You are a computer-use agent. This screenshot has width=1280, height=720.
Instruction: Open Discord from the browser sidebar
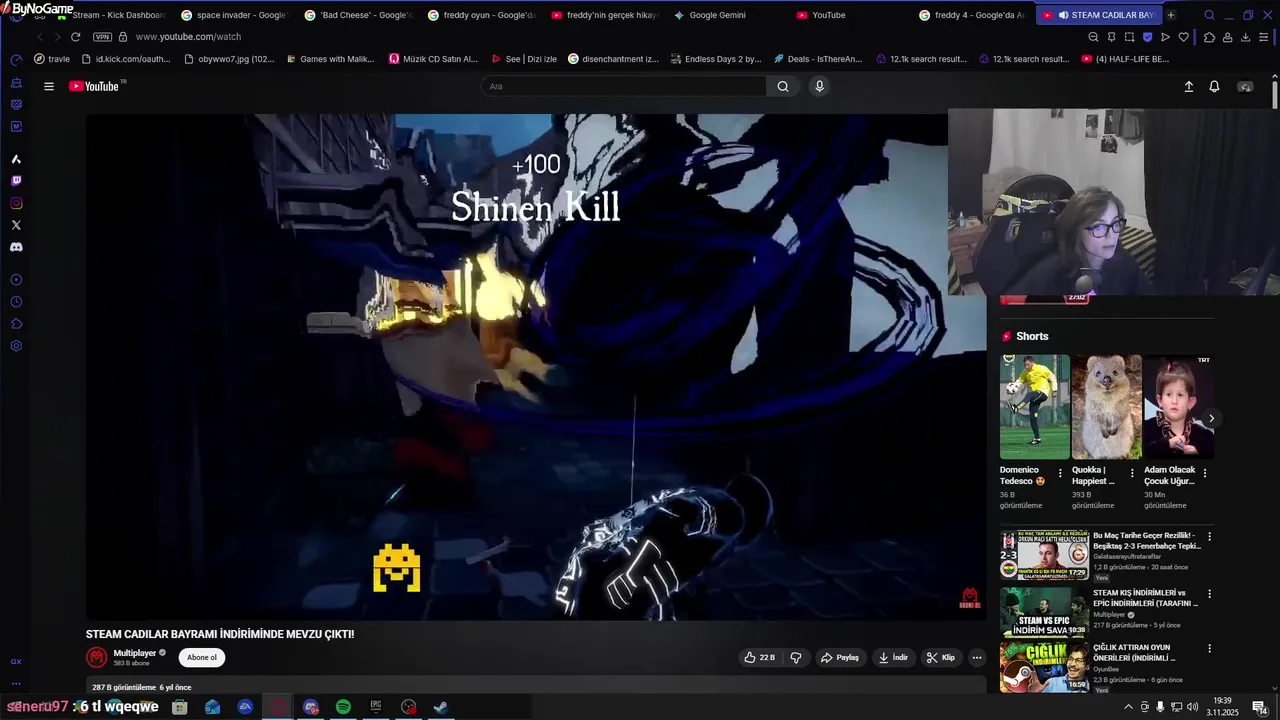16,247
